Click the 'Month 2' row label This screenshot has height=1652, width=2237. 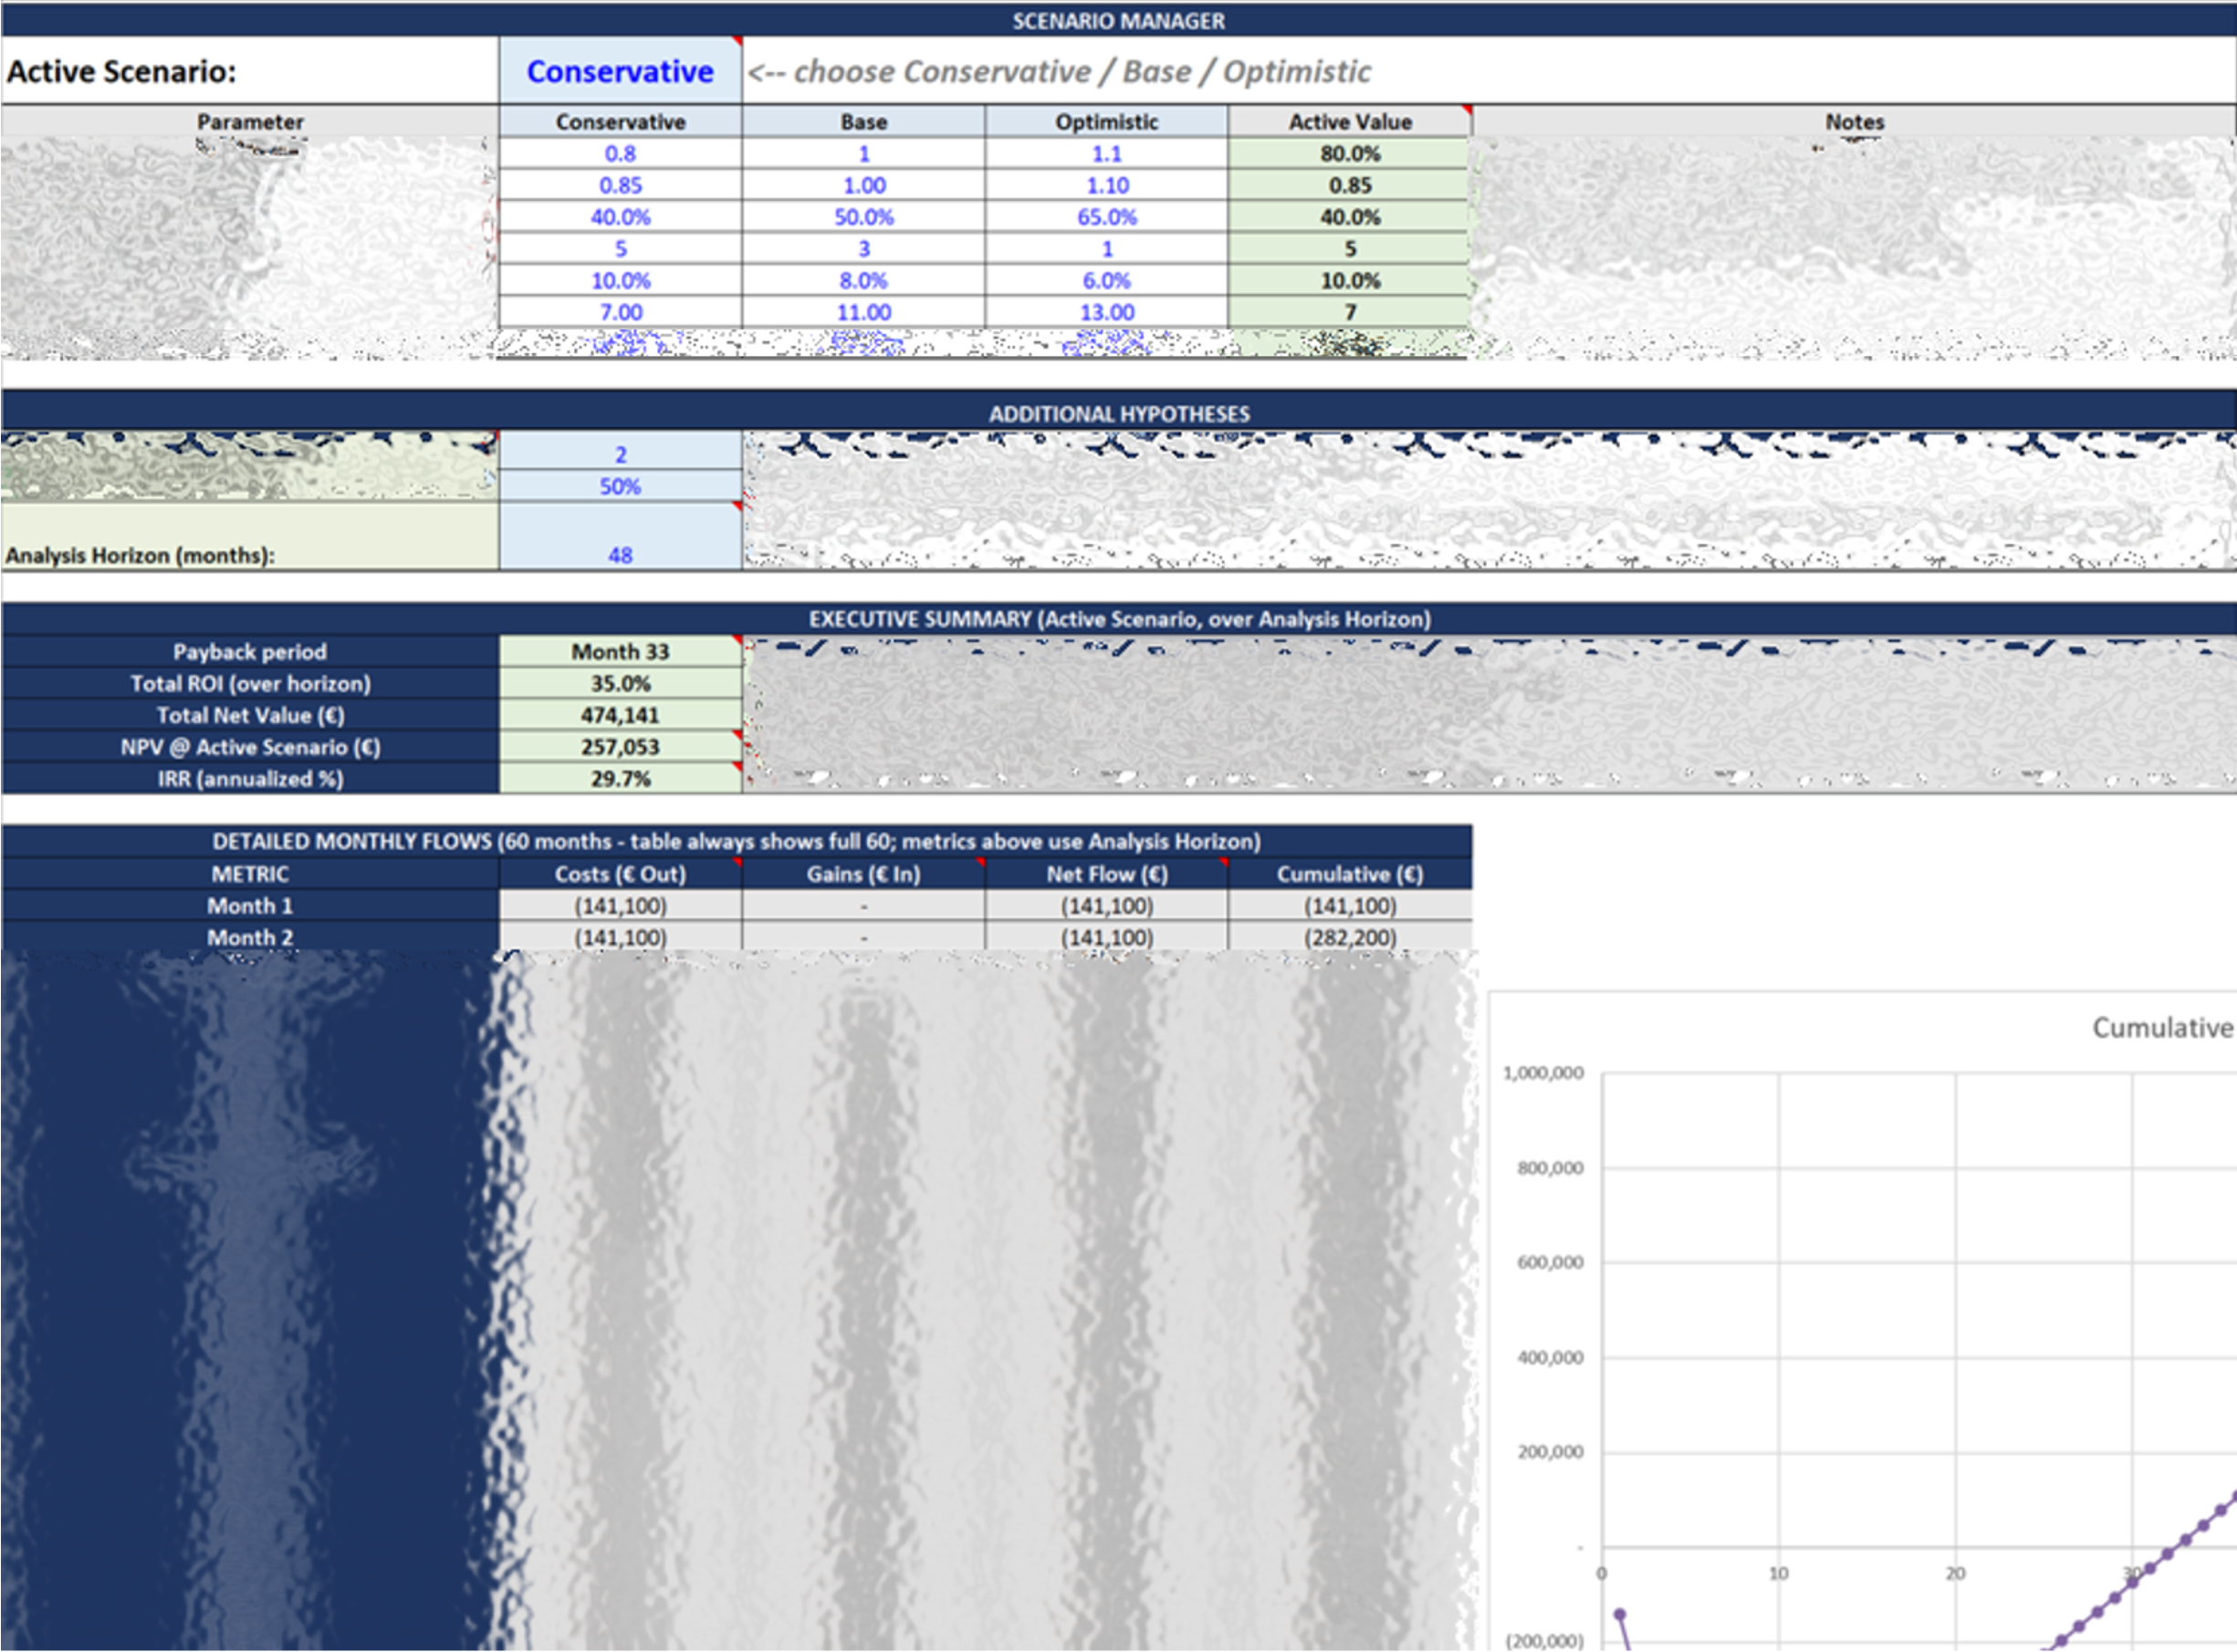[250, 937]
